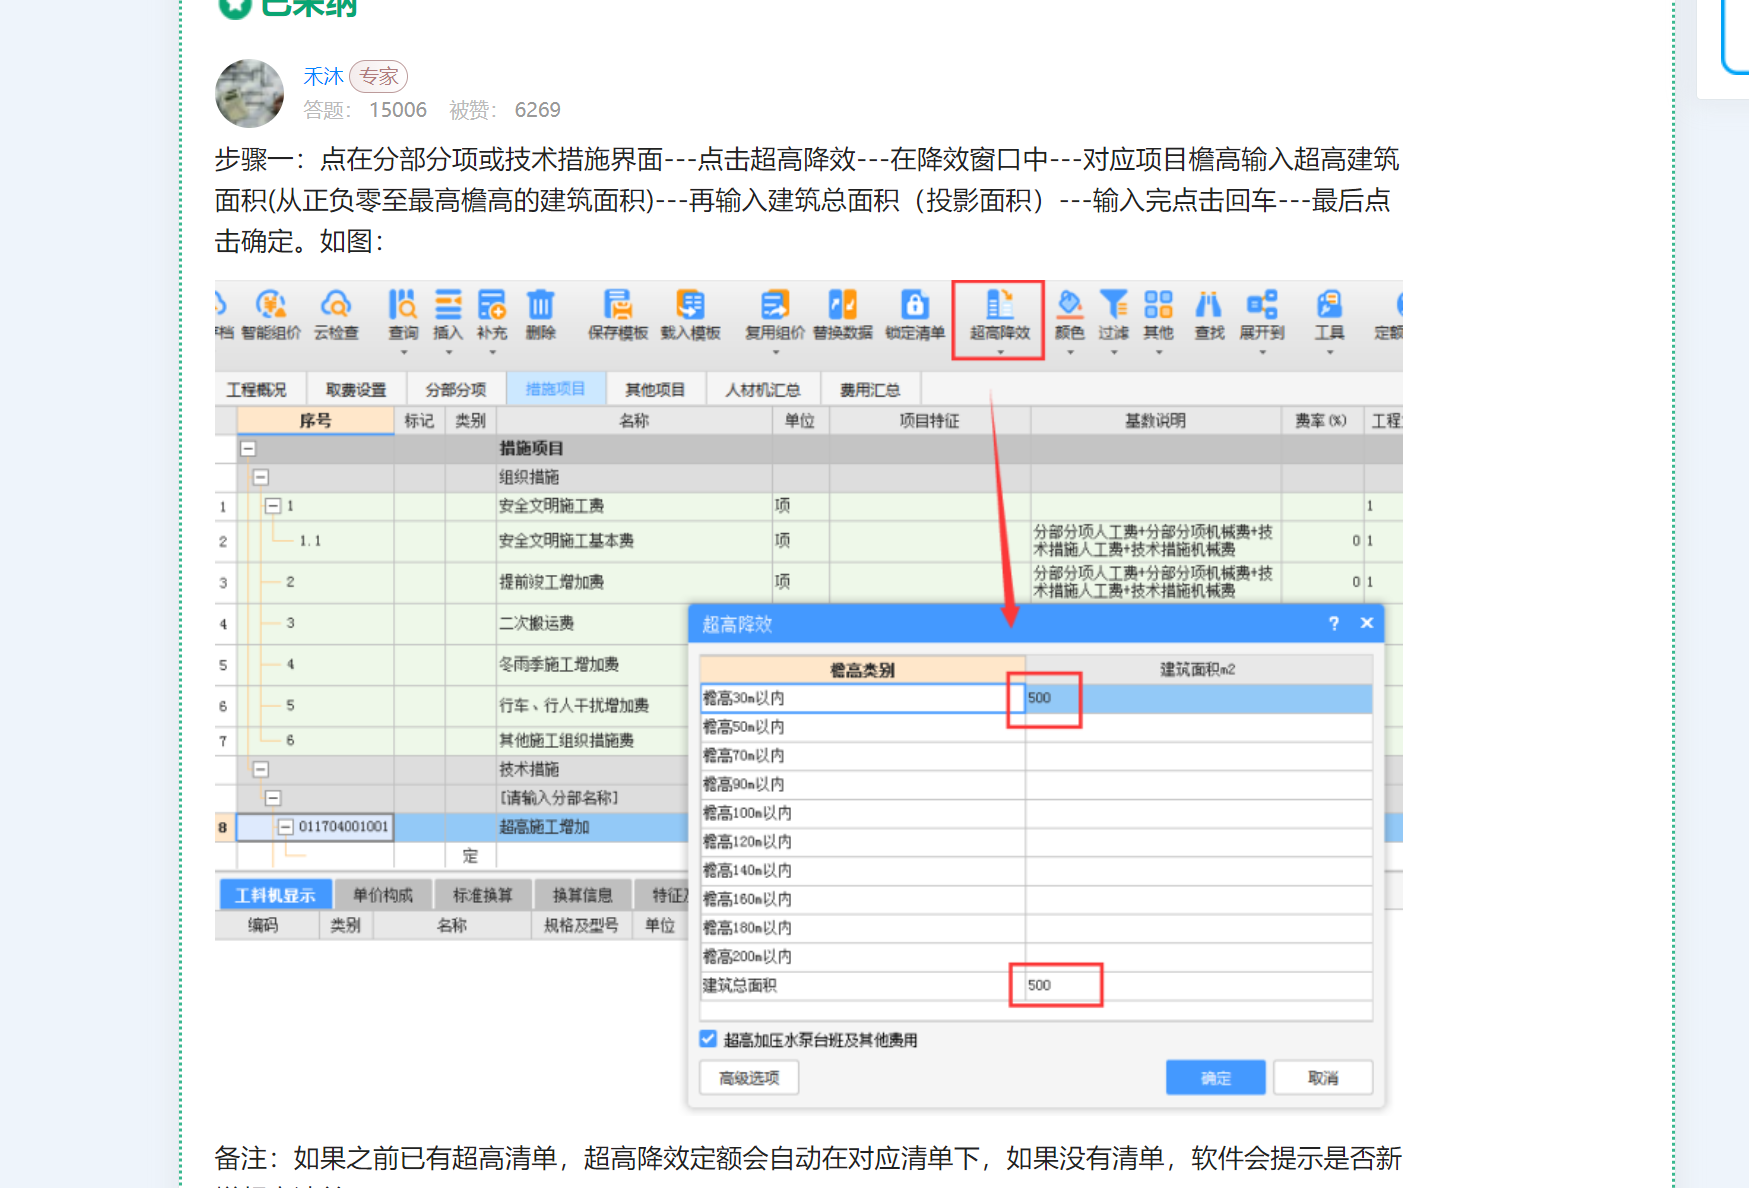Image resolution: width=1749 pixels, height=1188 pixels.
Task: Select the 补充 supplement tool
Action: [x=492, y=314]
